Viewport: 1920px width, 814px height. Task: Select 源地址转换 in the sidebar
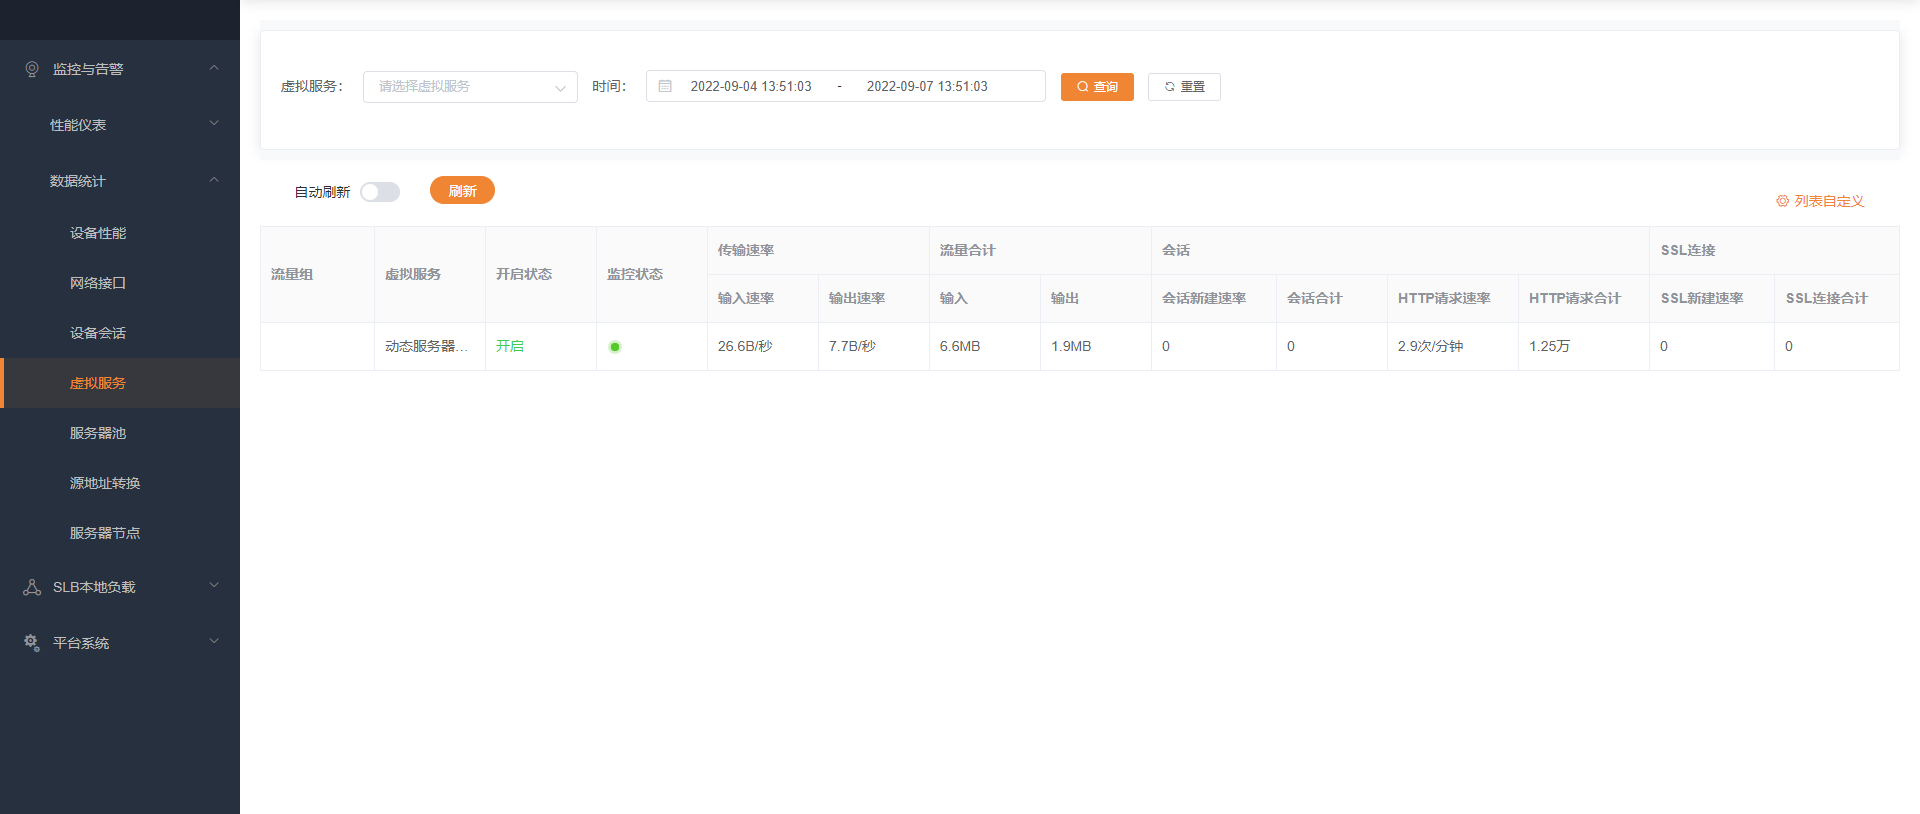tap(105, 483)
